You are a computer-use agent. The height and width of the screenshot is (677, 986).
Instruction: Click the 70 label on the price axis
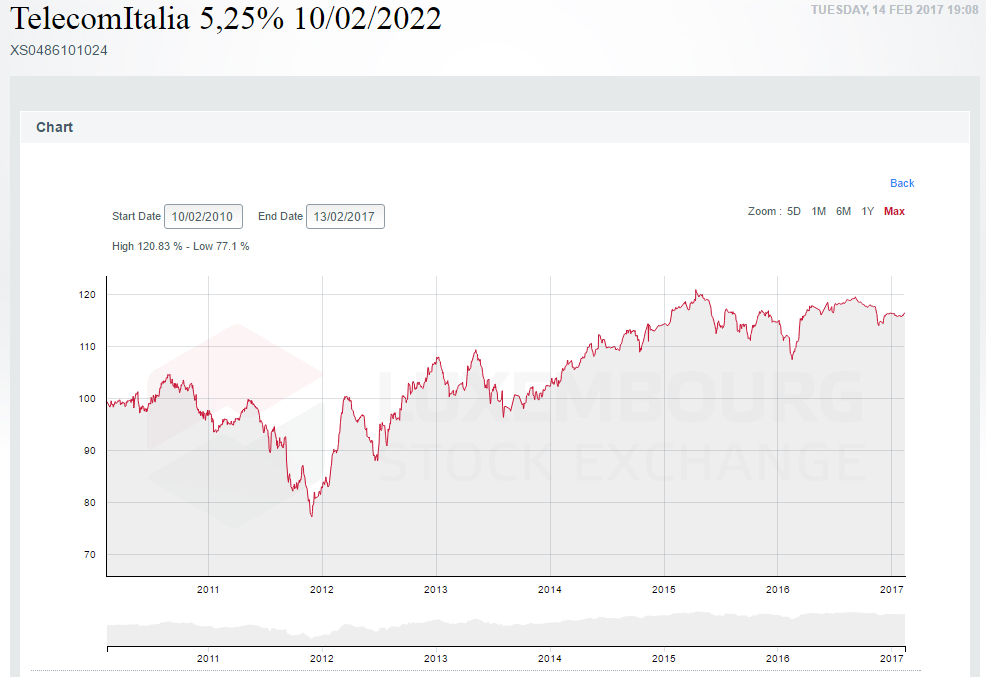90,554
